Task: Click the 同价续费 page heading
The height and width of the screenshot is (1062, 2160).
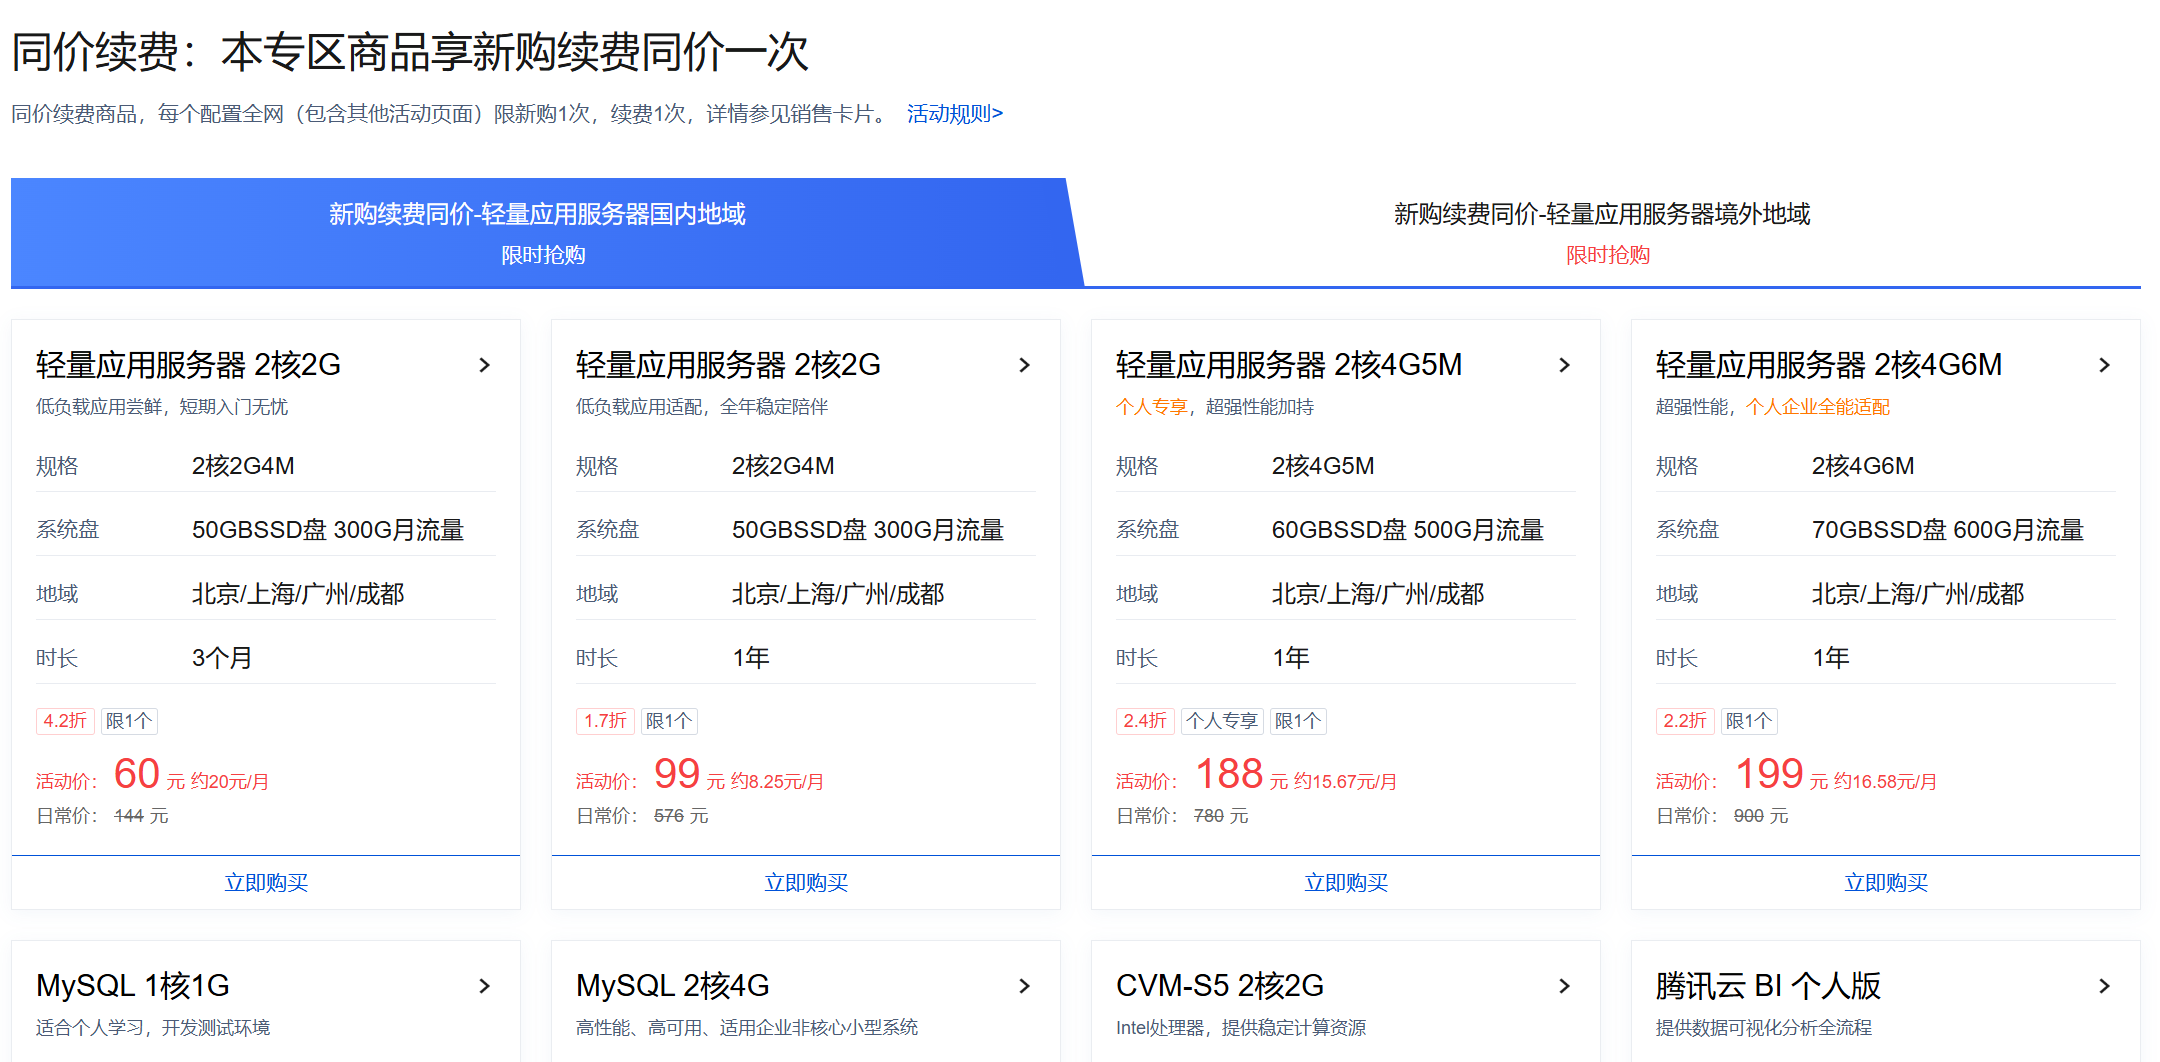Action: (410, 52)
